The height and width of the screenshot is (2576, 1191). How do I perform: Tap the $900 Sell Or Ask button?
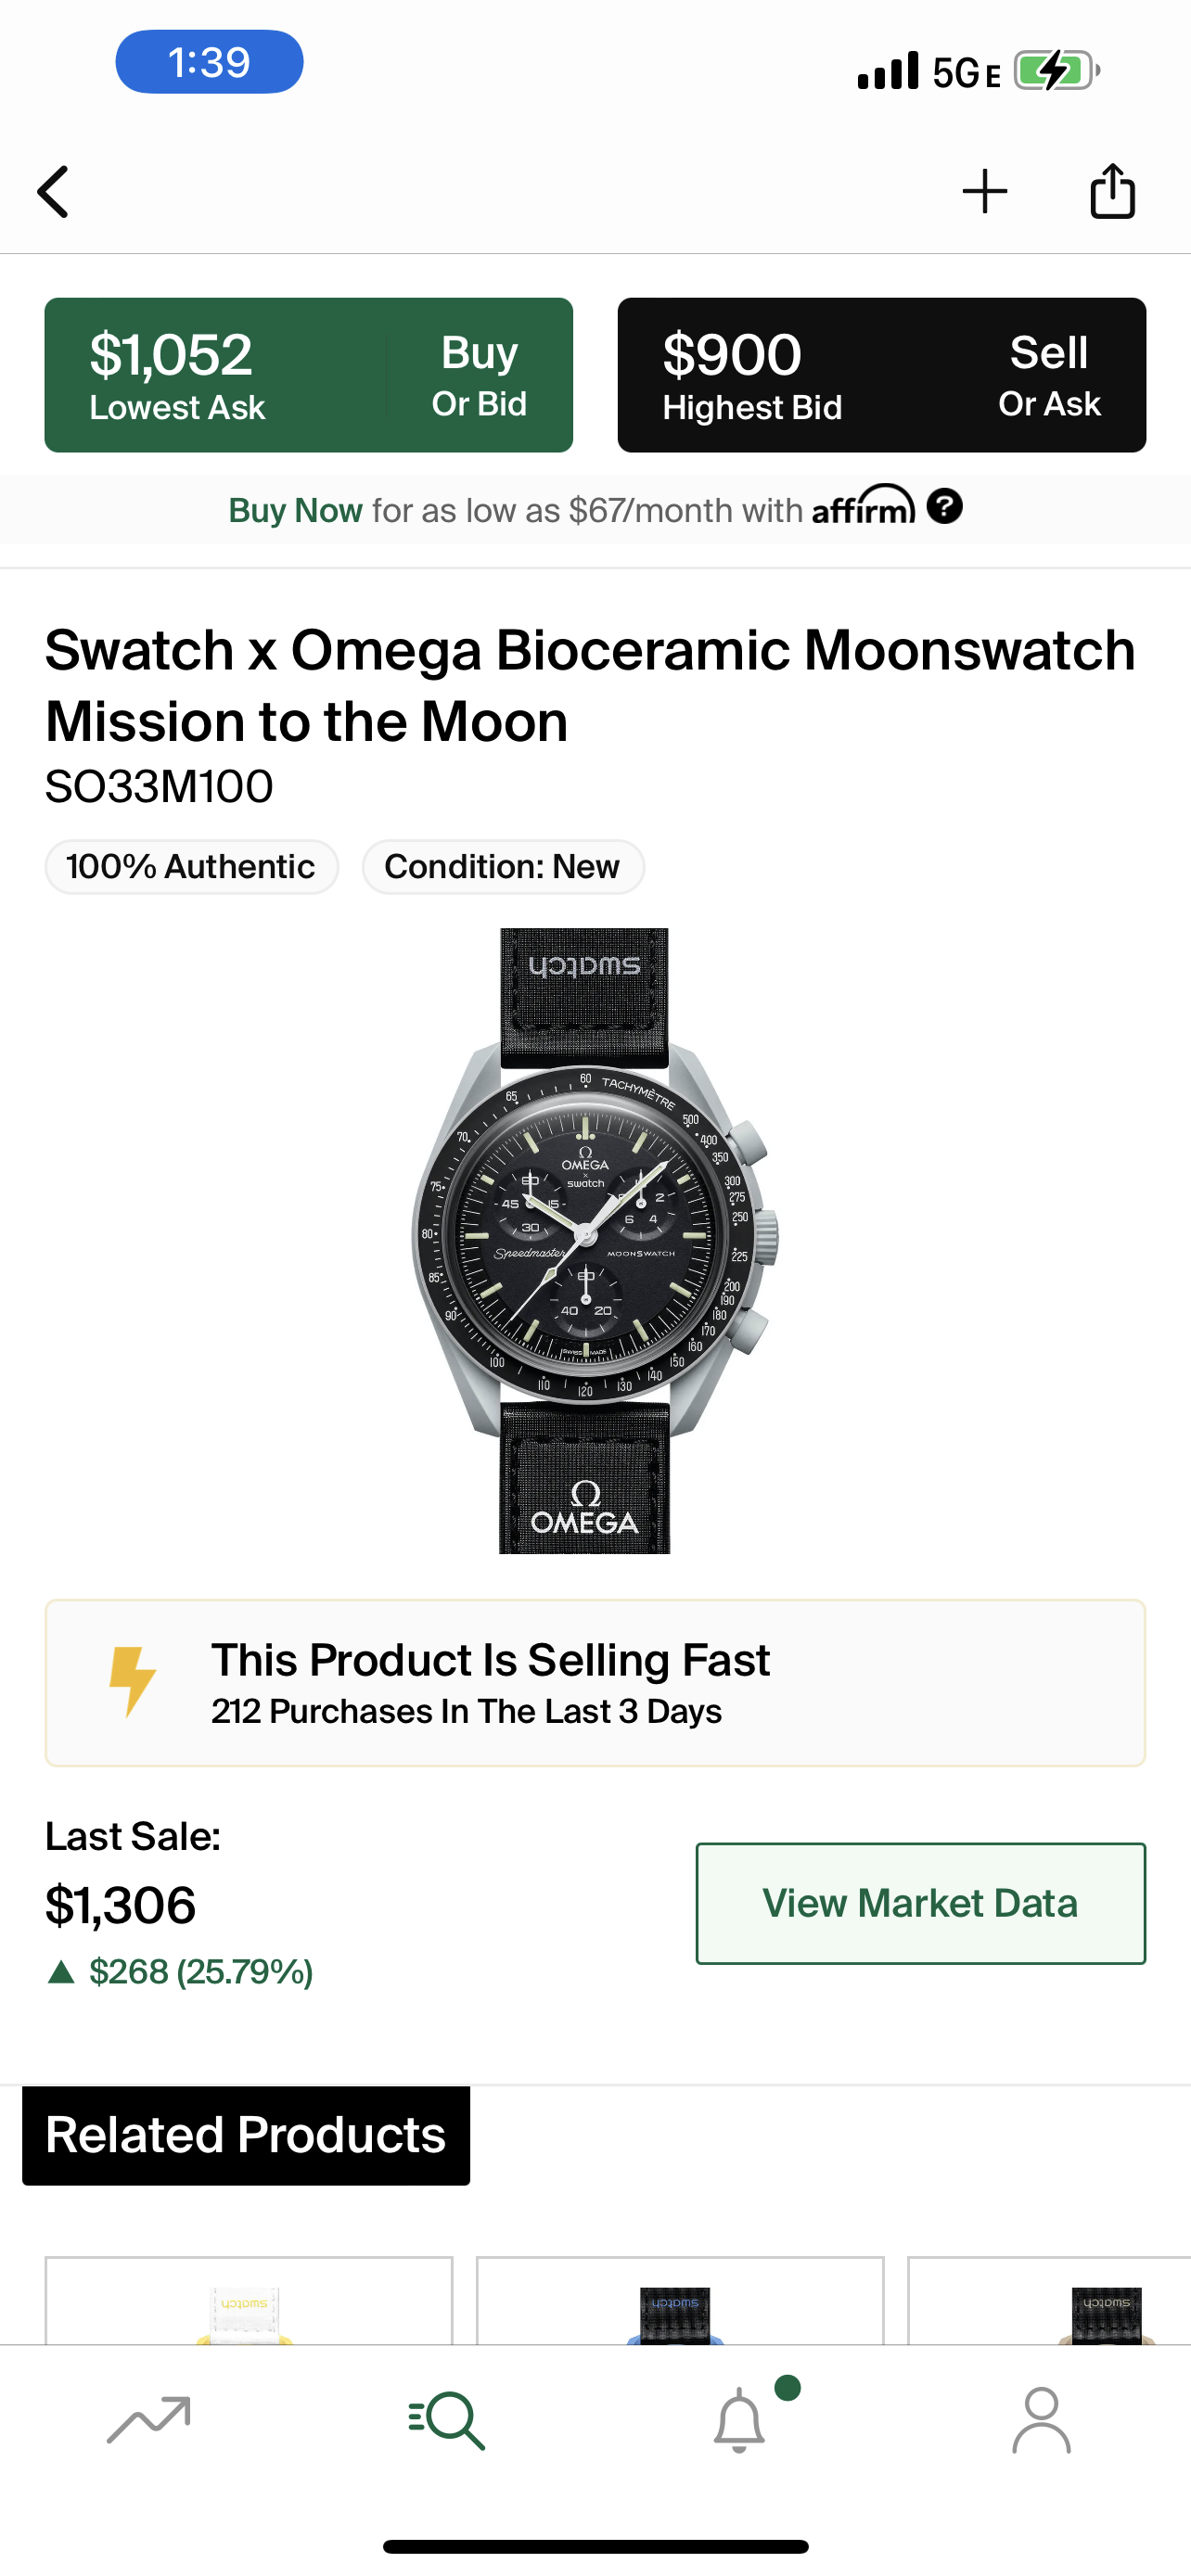(881, 375)
